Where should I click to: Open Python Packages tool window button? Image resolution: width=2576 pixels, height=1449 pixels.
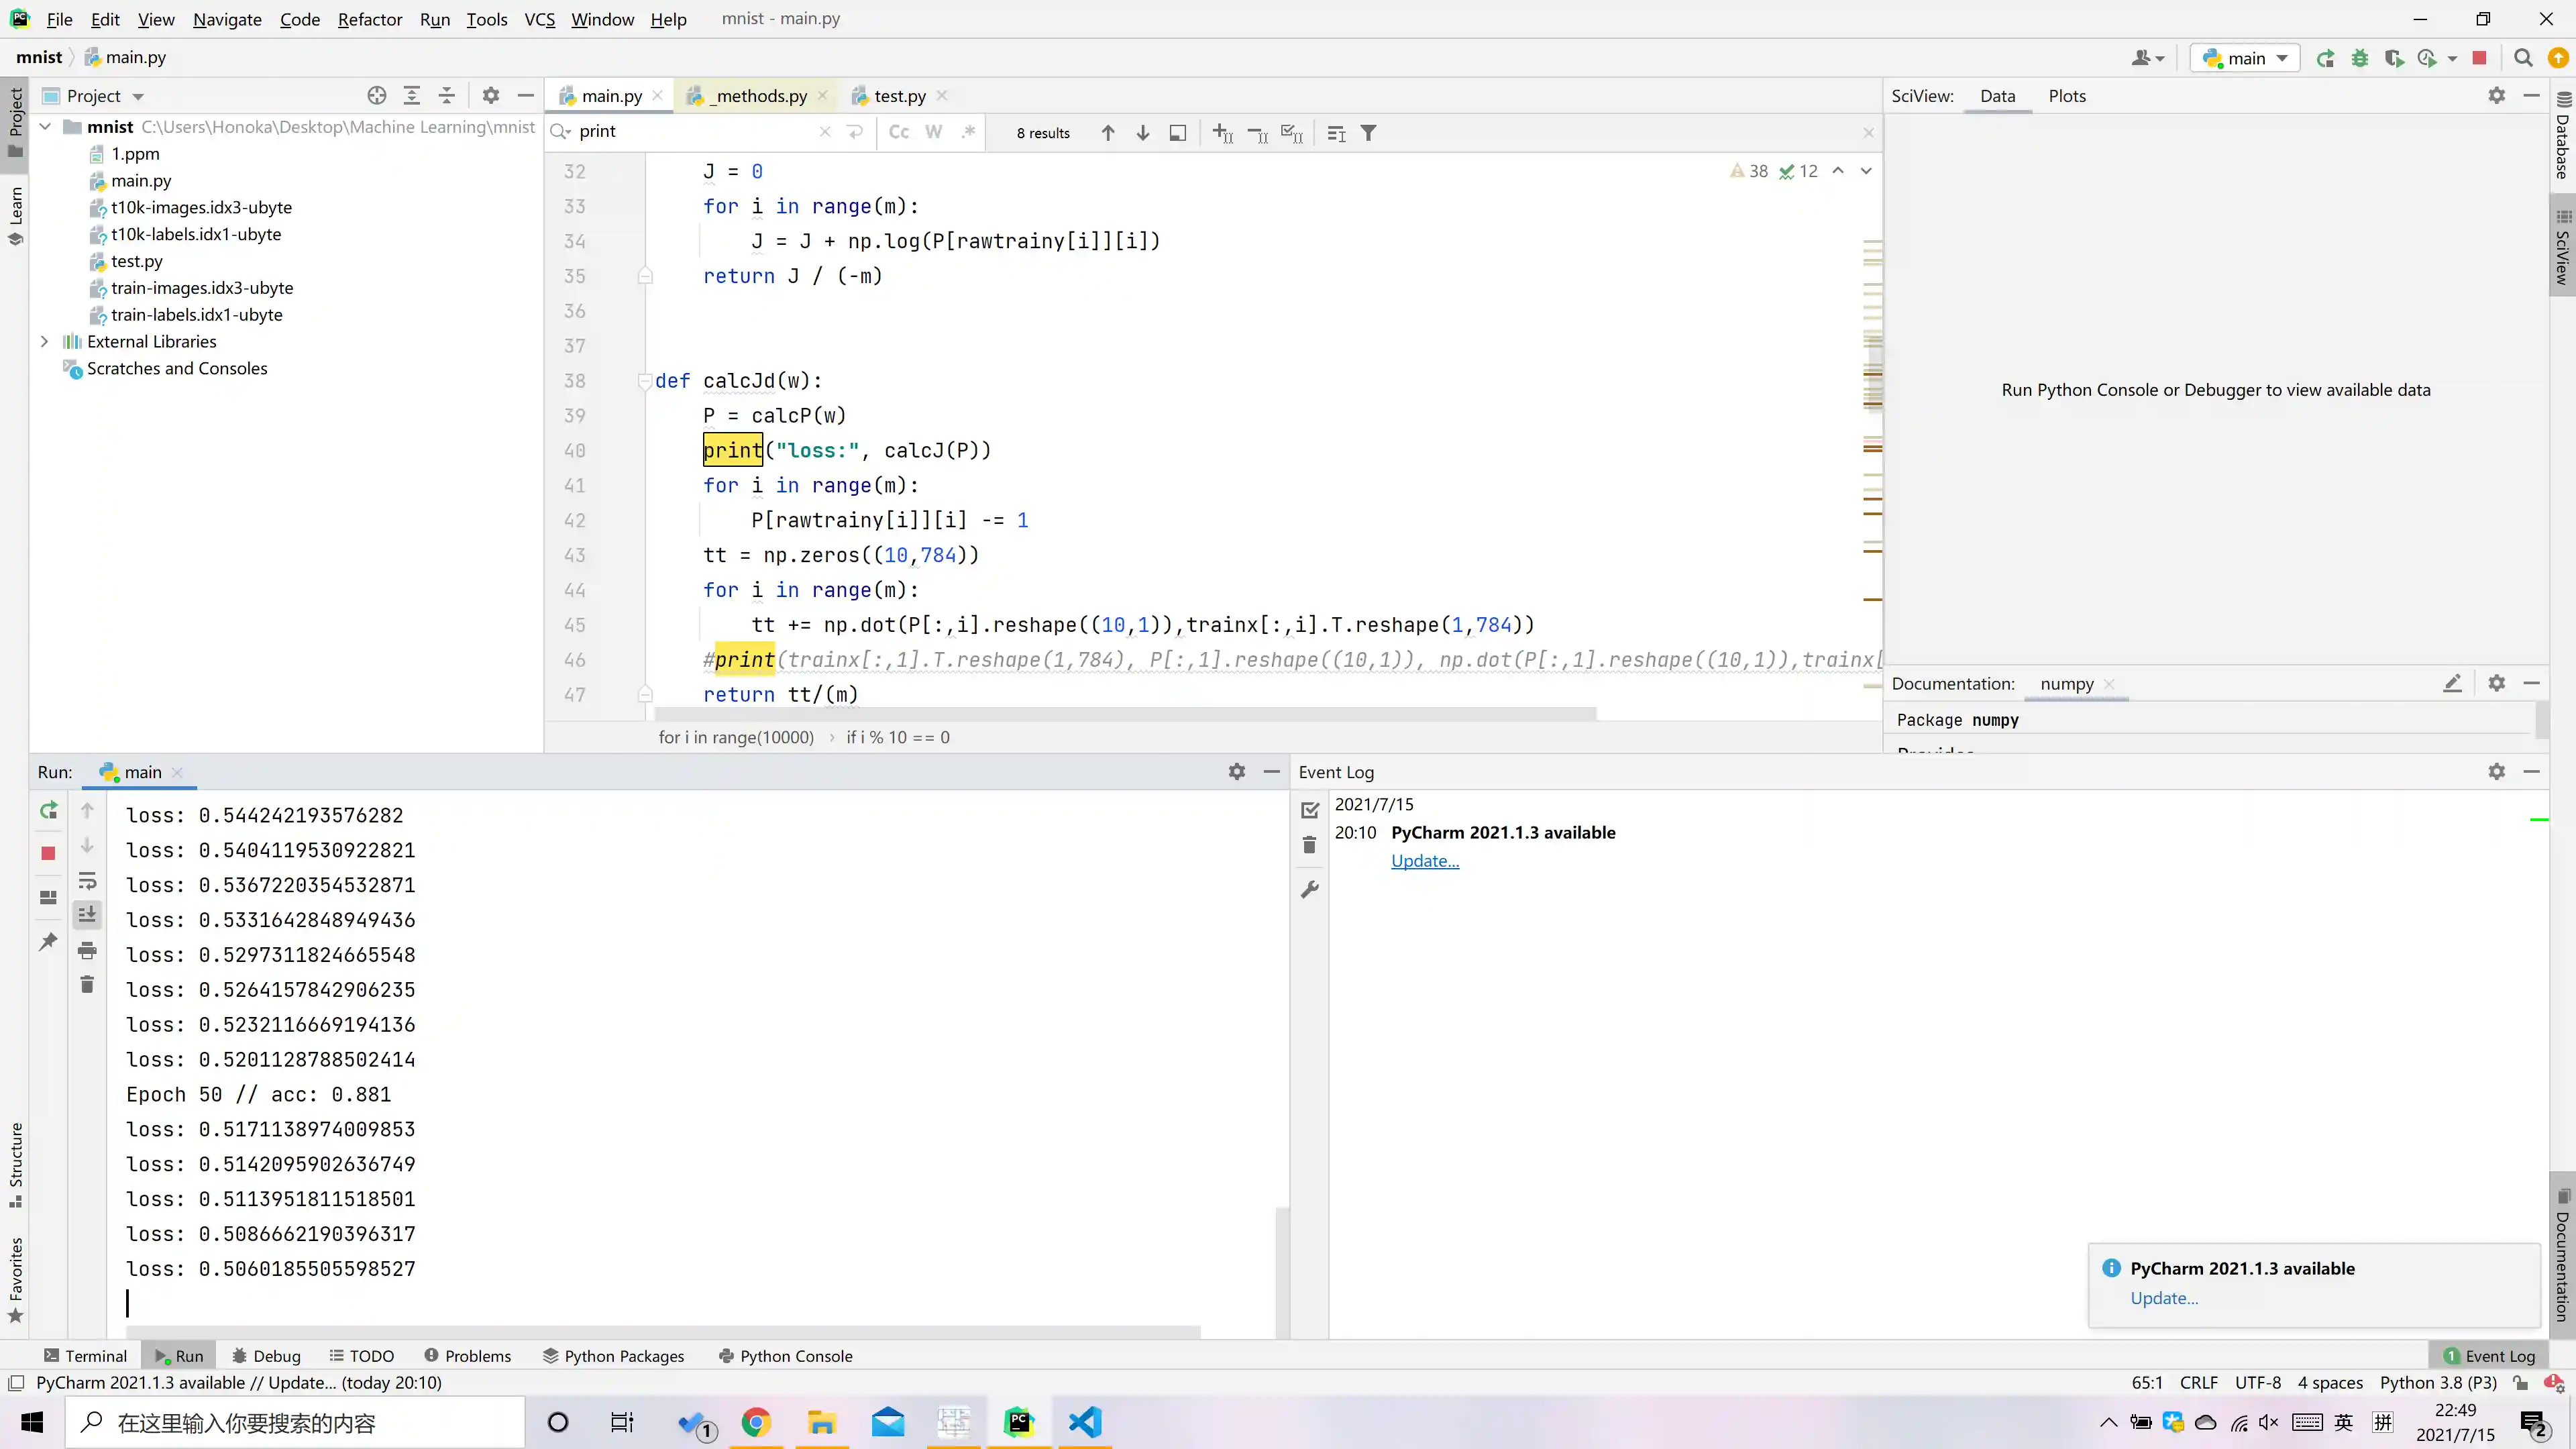(x=614, y=1356)
